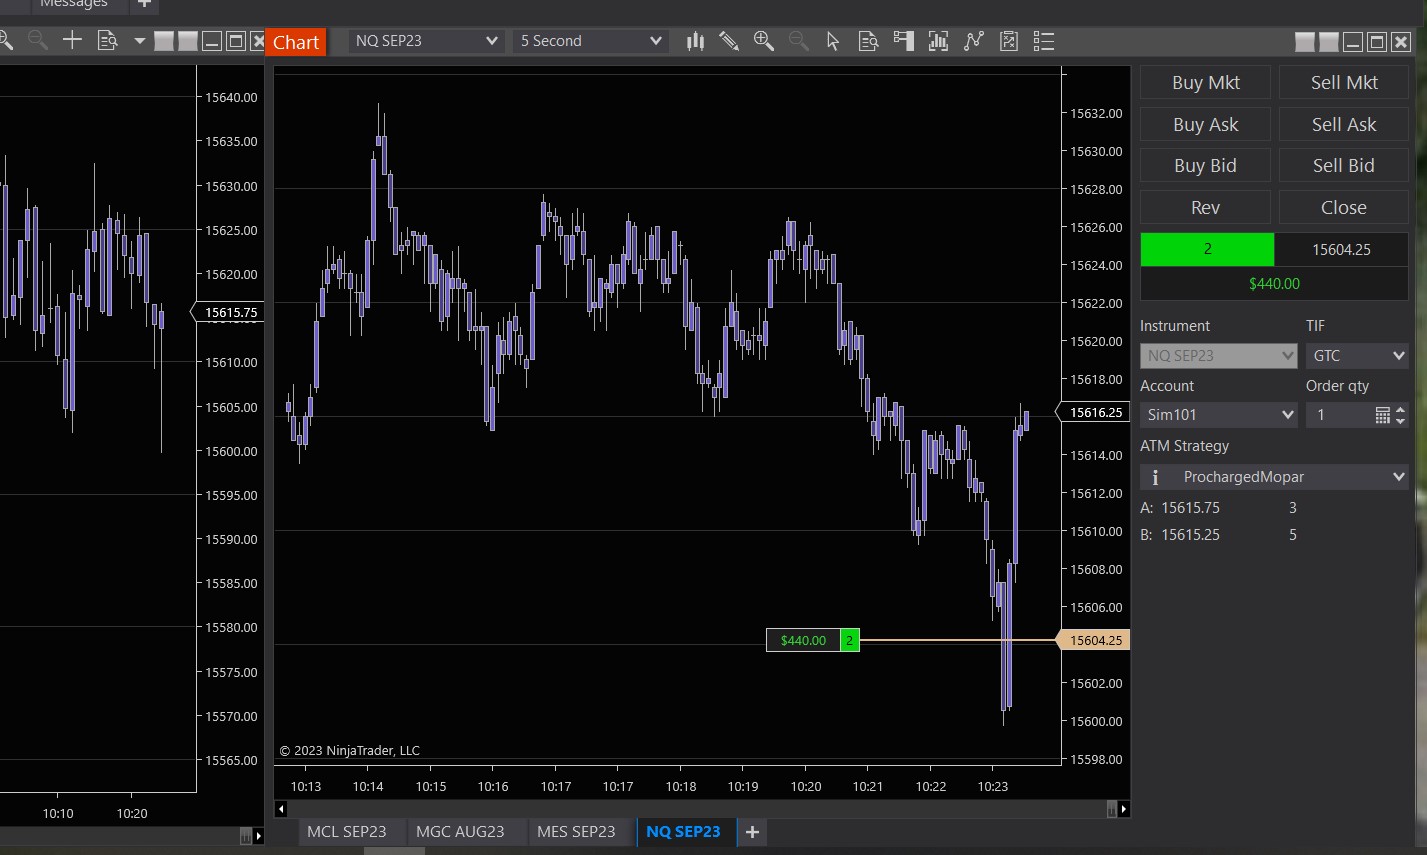Open data box icon in left chart window
The image size is (1427, 855).
[107, 40]
